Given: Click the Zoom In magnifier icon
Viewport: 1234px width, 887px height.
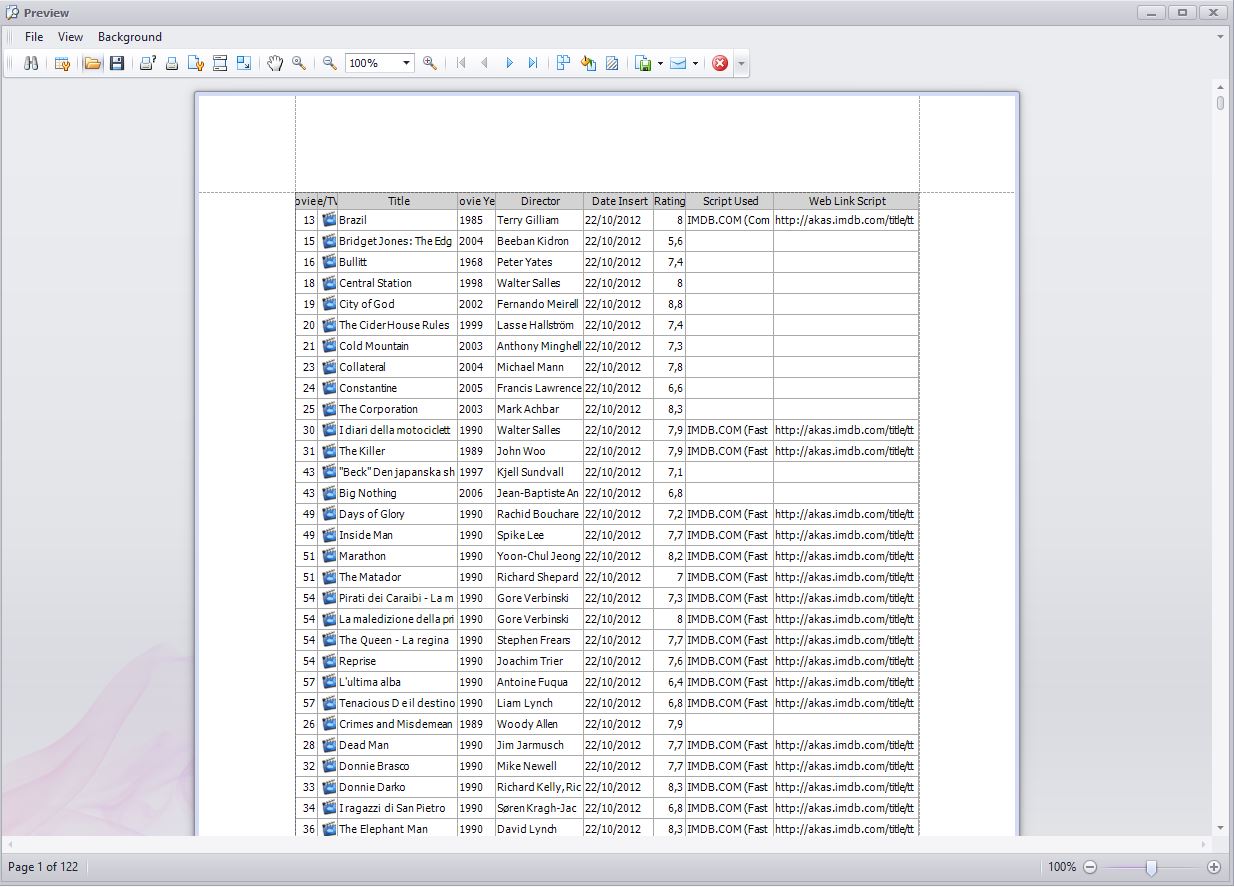Looking at the screenshot, I should coord(430,63).
